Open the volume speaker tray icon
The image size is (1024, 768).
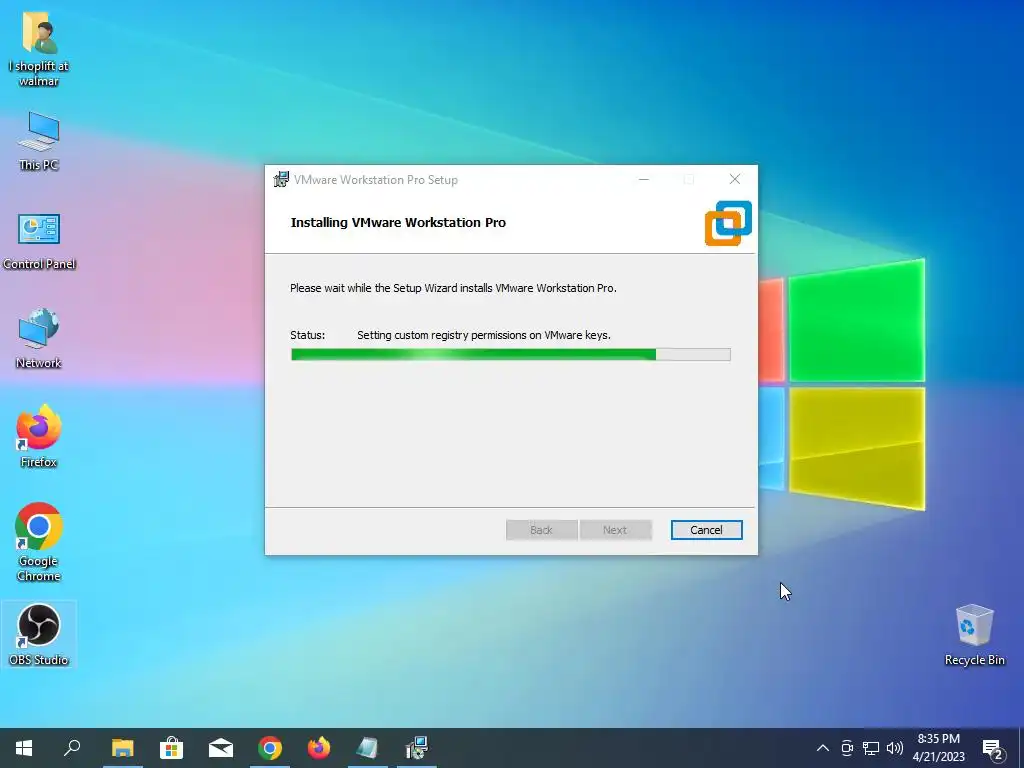point(895,748)
